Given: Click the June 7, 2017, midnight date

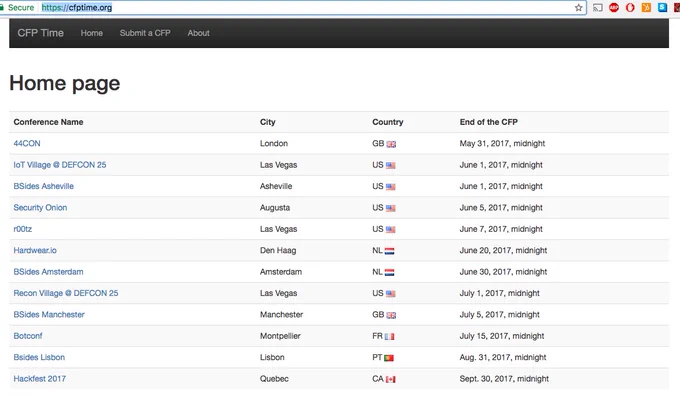Looking at the screenshot, I should [x=501, y=229].
